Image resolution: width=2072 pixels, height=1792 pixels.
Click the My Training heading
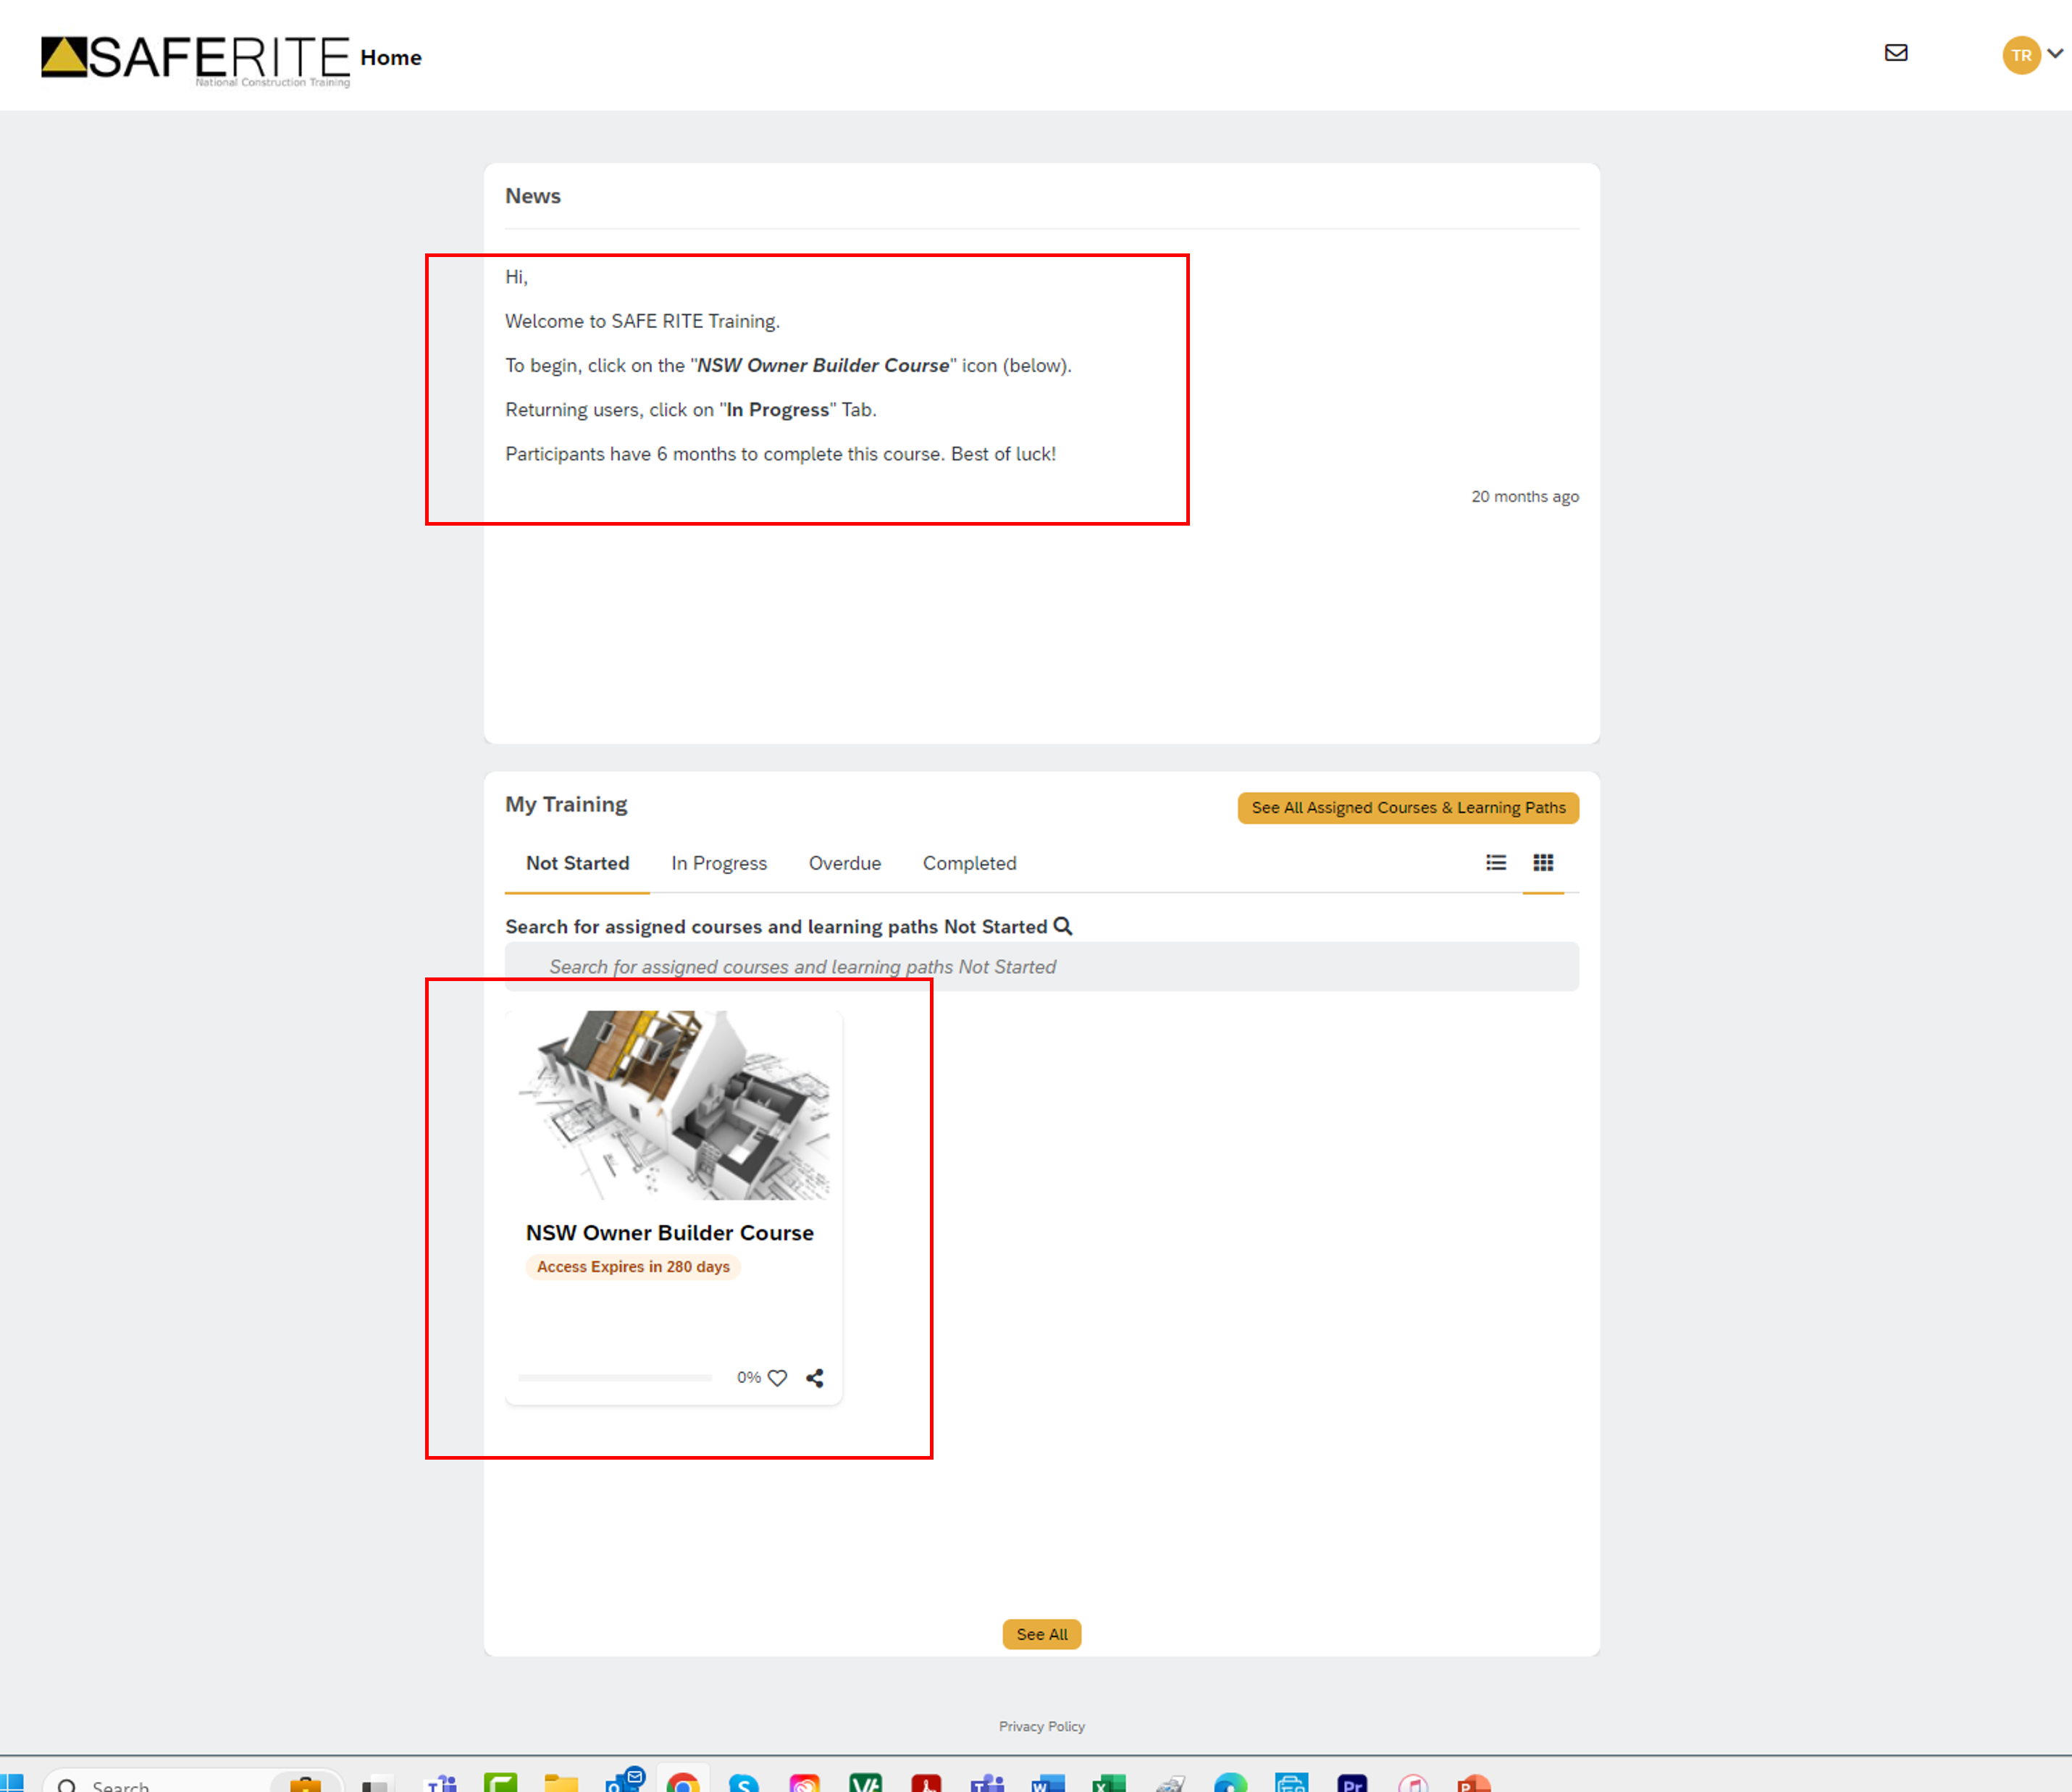[x=566, y=804]
